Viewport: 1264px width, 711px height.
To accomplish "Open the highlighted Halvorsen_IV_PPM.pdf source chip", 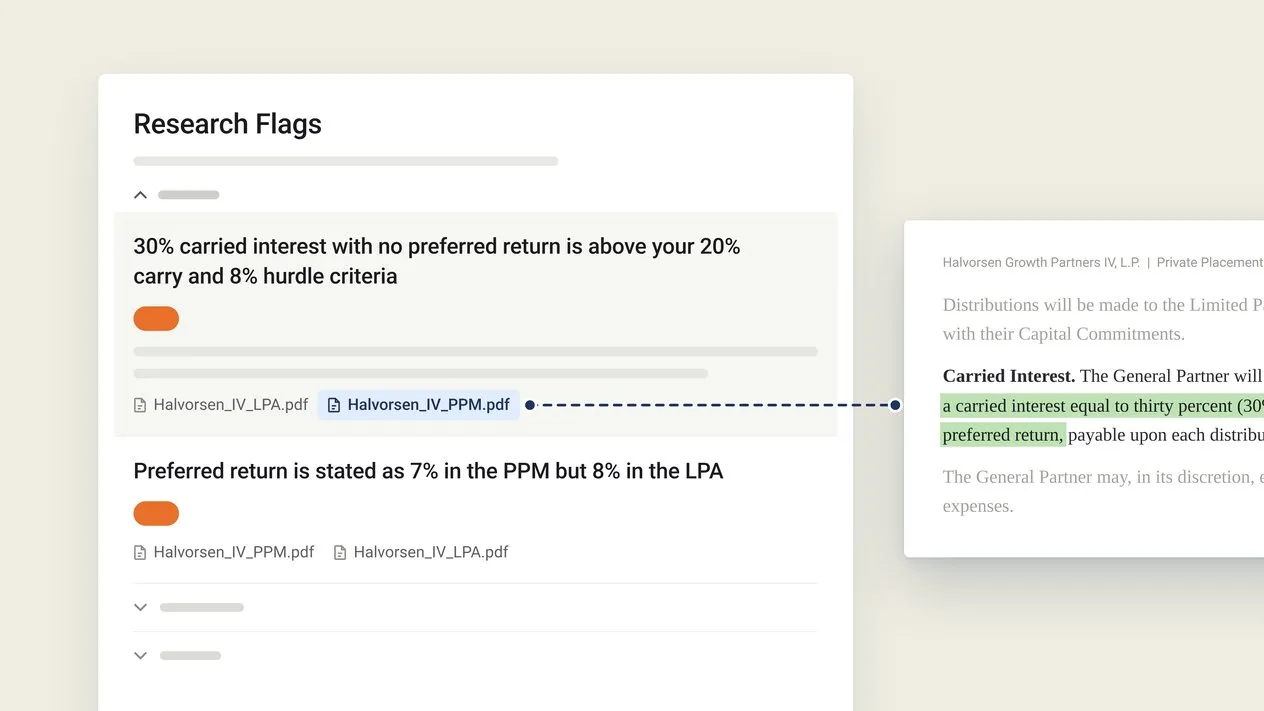I will tap(419, 405).
